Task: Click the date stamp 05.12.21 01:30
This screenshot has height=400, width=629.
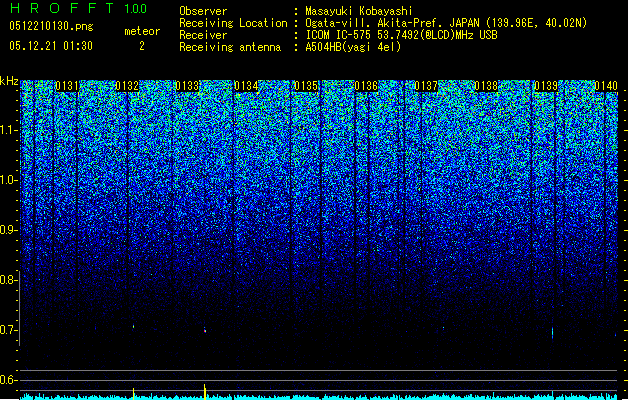Action: [51, 46]
